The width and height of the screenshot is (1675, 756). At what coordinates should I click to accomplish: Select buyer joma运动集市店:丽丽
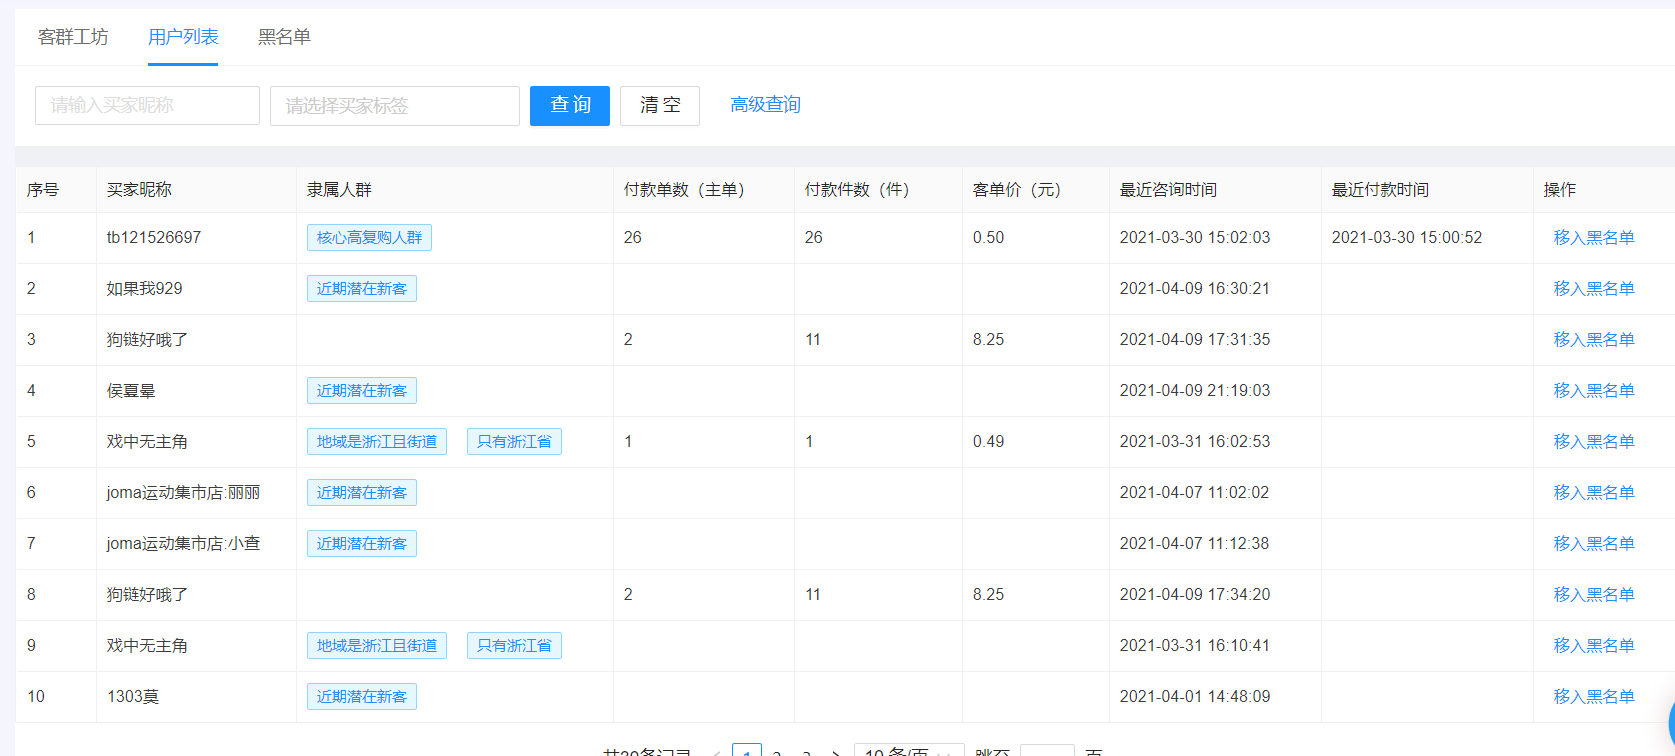pos(183,493)
